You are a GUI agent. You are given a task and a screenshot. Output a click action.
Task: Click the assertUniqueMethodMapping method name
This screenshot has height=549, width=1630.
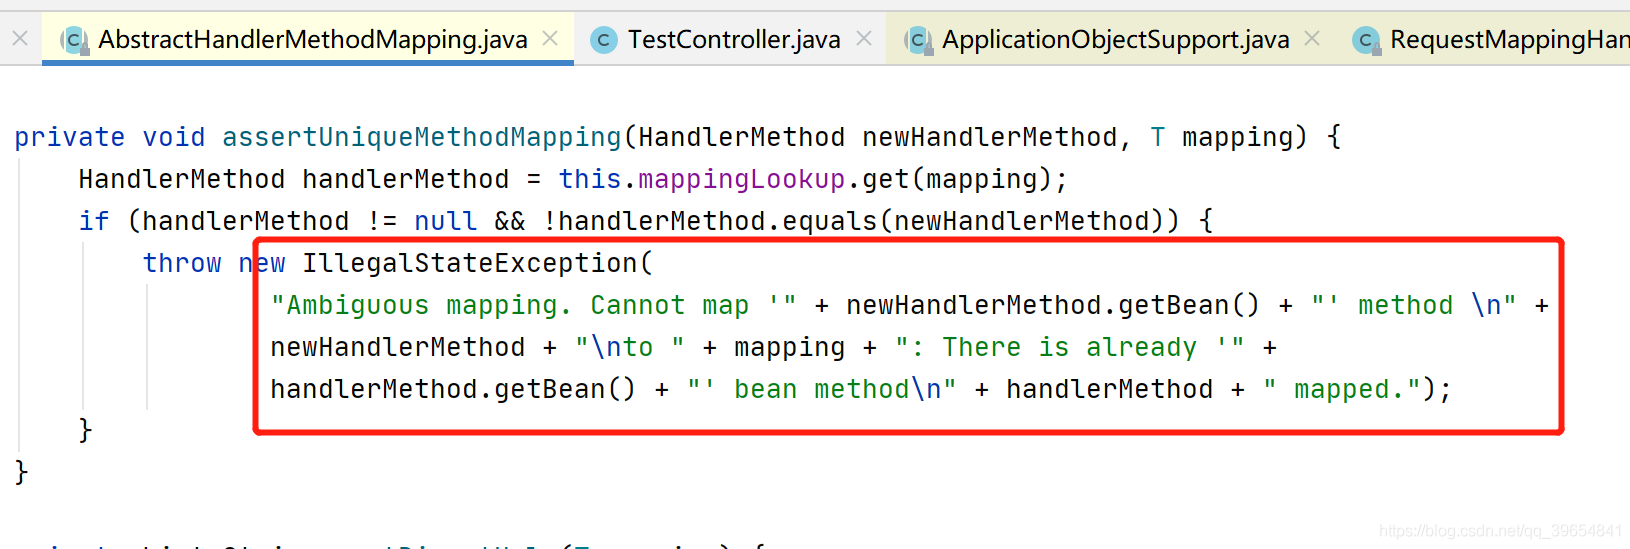tap(421, 137)
